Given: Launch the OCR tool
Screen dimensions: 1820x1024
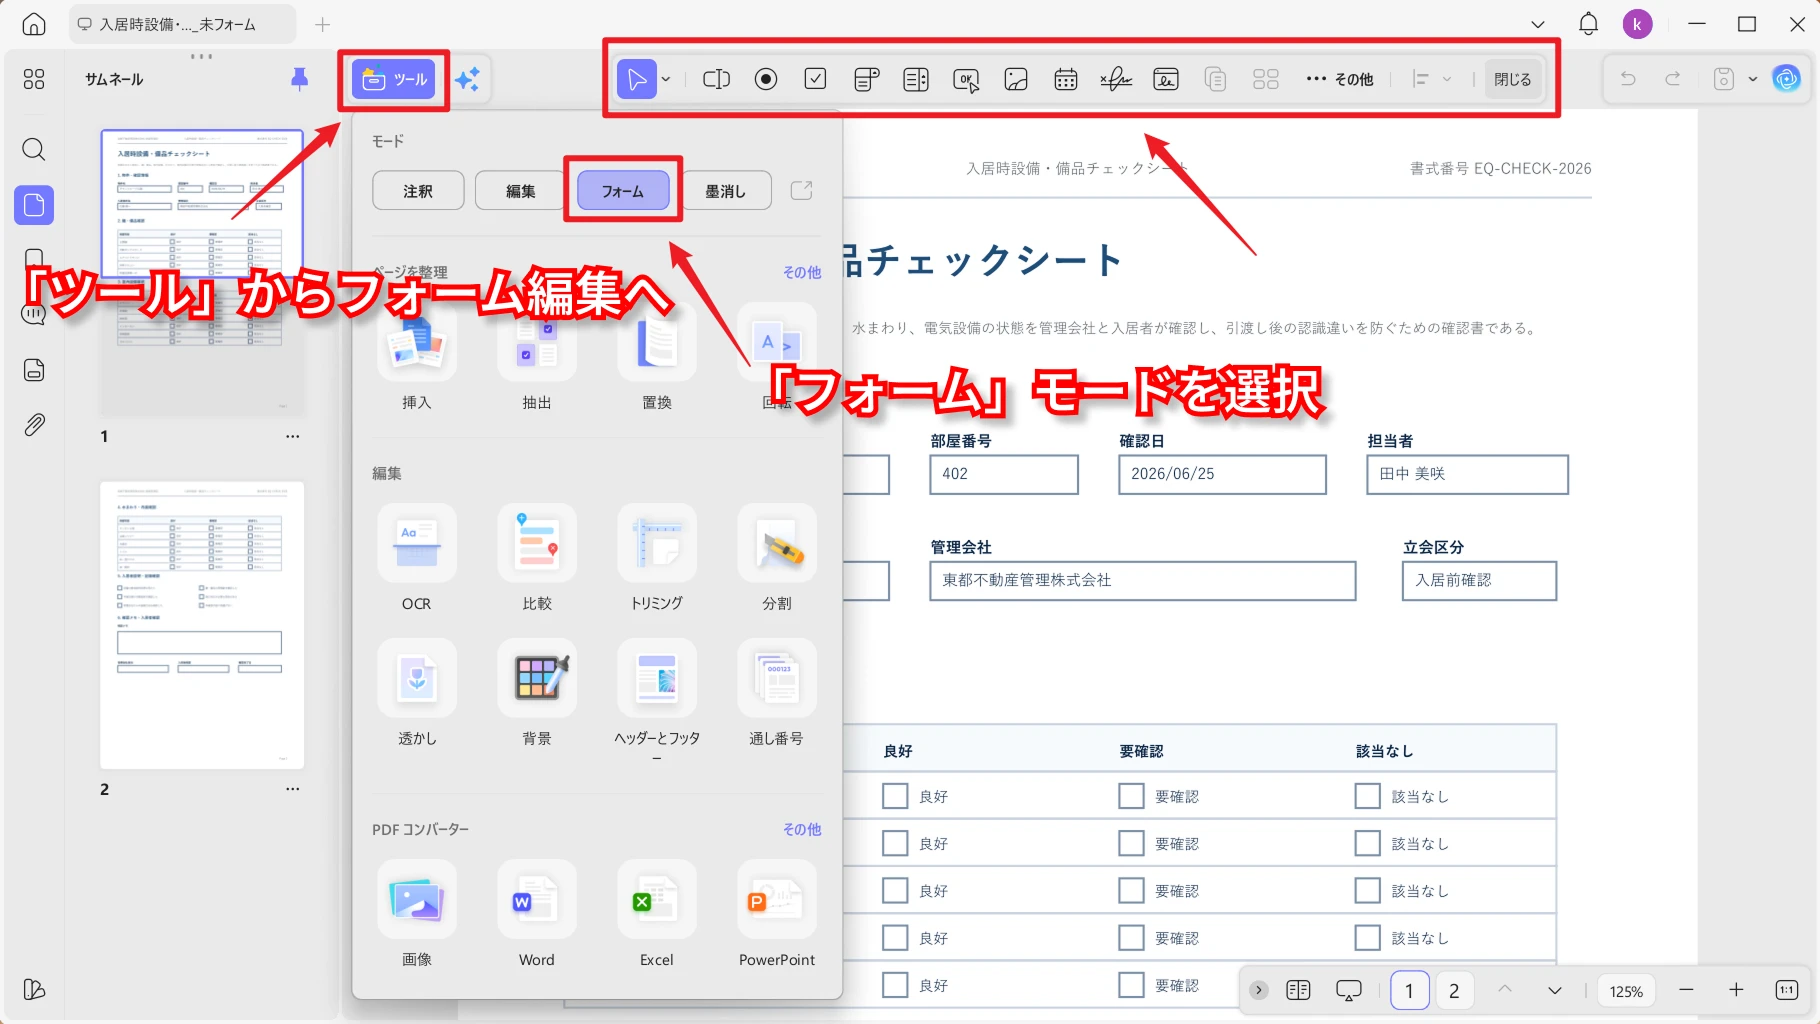Looking at the screenshot, I should [417, 558].
